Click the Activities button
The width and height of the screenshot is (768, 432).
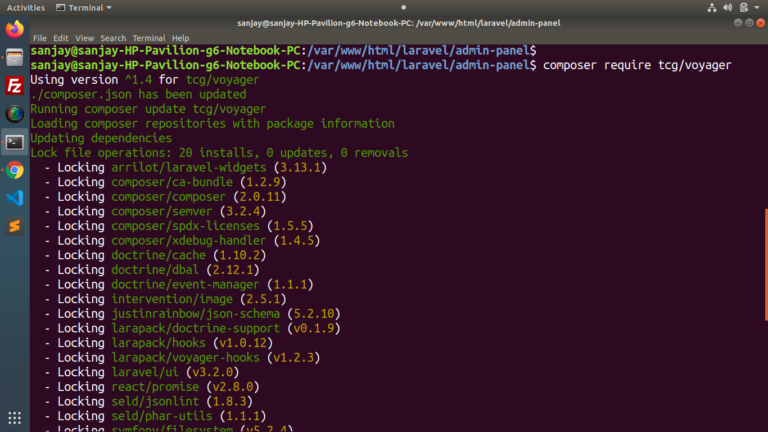coord(25,7)
